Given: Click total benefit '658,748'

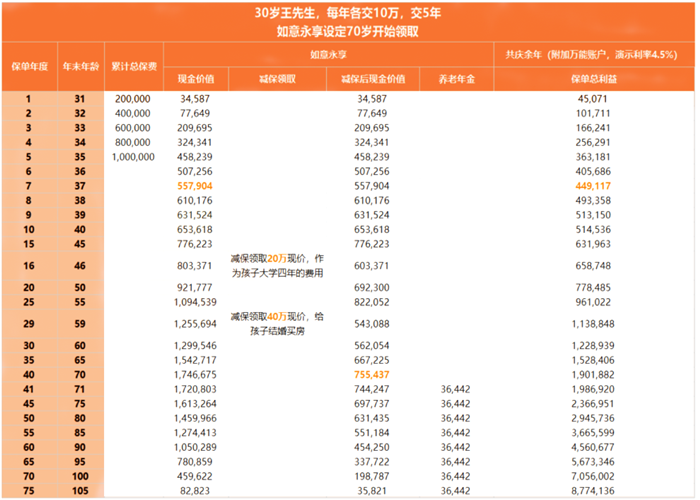Looking at the screenshot, I should [x=593, y=266].
